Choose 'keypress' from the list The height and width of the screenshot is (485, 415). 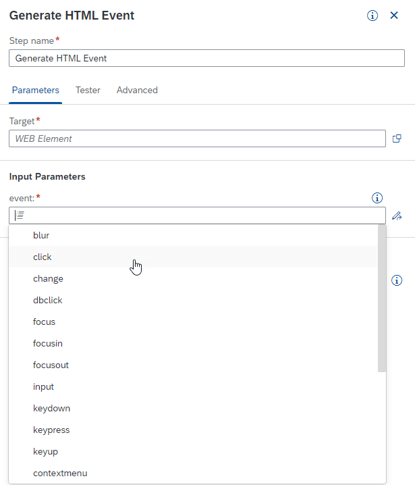coord(193,430)
